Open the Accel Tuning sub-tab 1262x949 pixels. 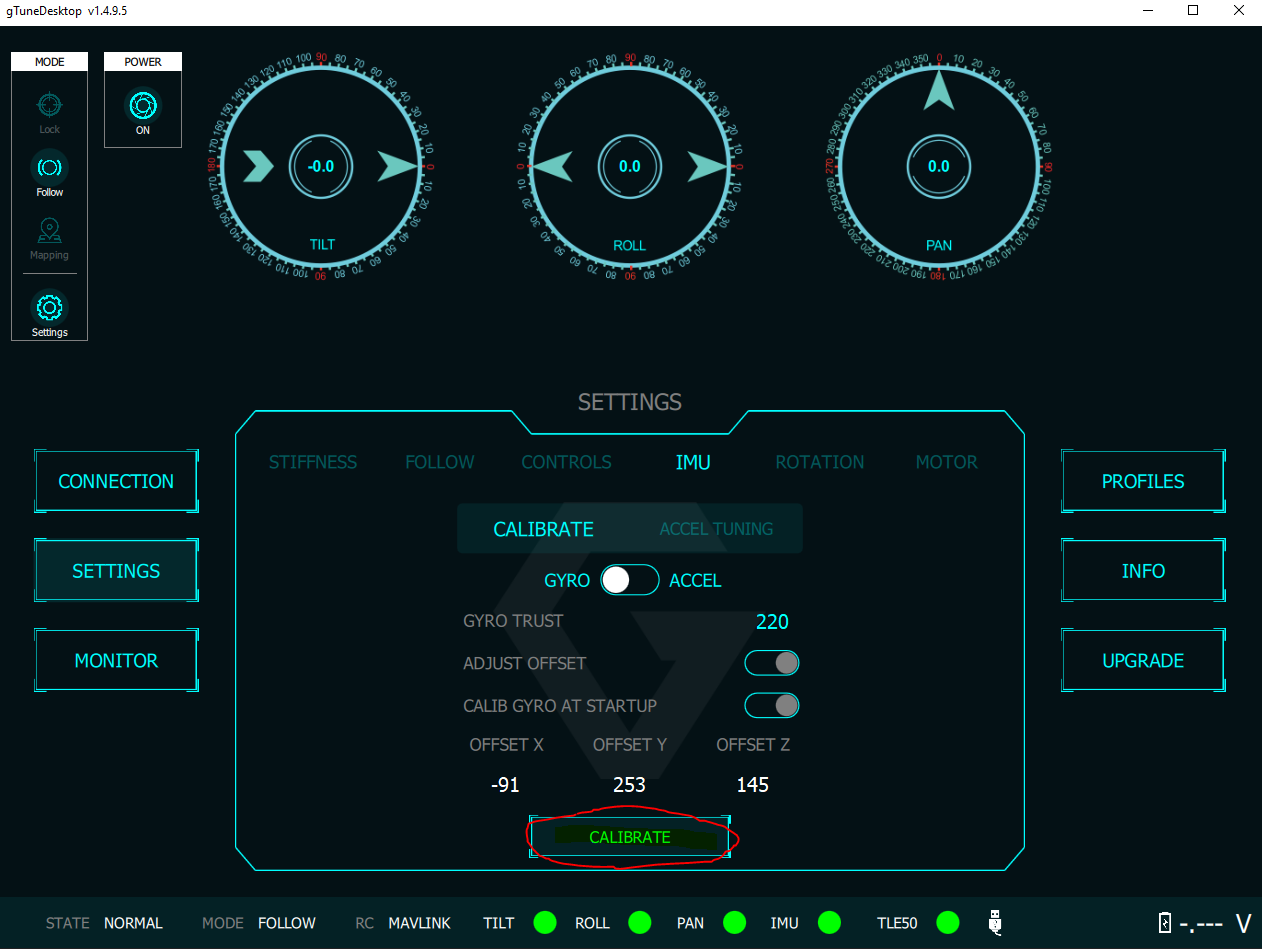pyautogui.click(x=716, y=529)
